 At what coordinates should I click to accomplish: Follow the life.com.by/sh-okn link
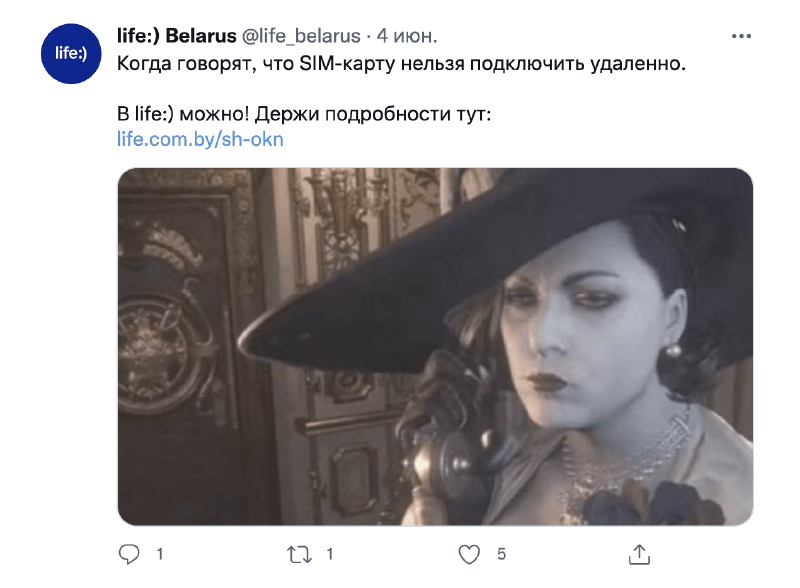coord(200,139)
